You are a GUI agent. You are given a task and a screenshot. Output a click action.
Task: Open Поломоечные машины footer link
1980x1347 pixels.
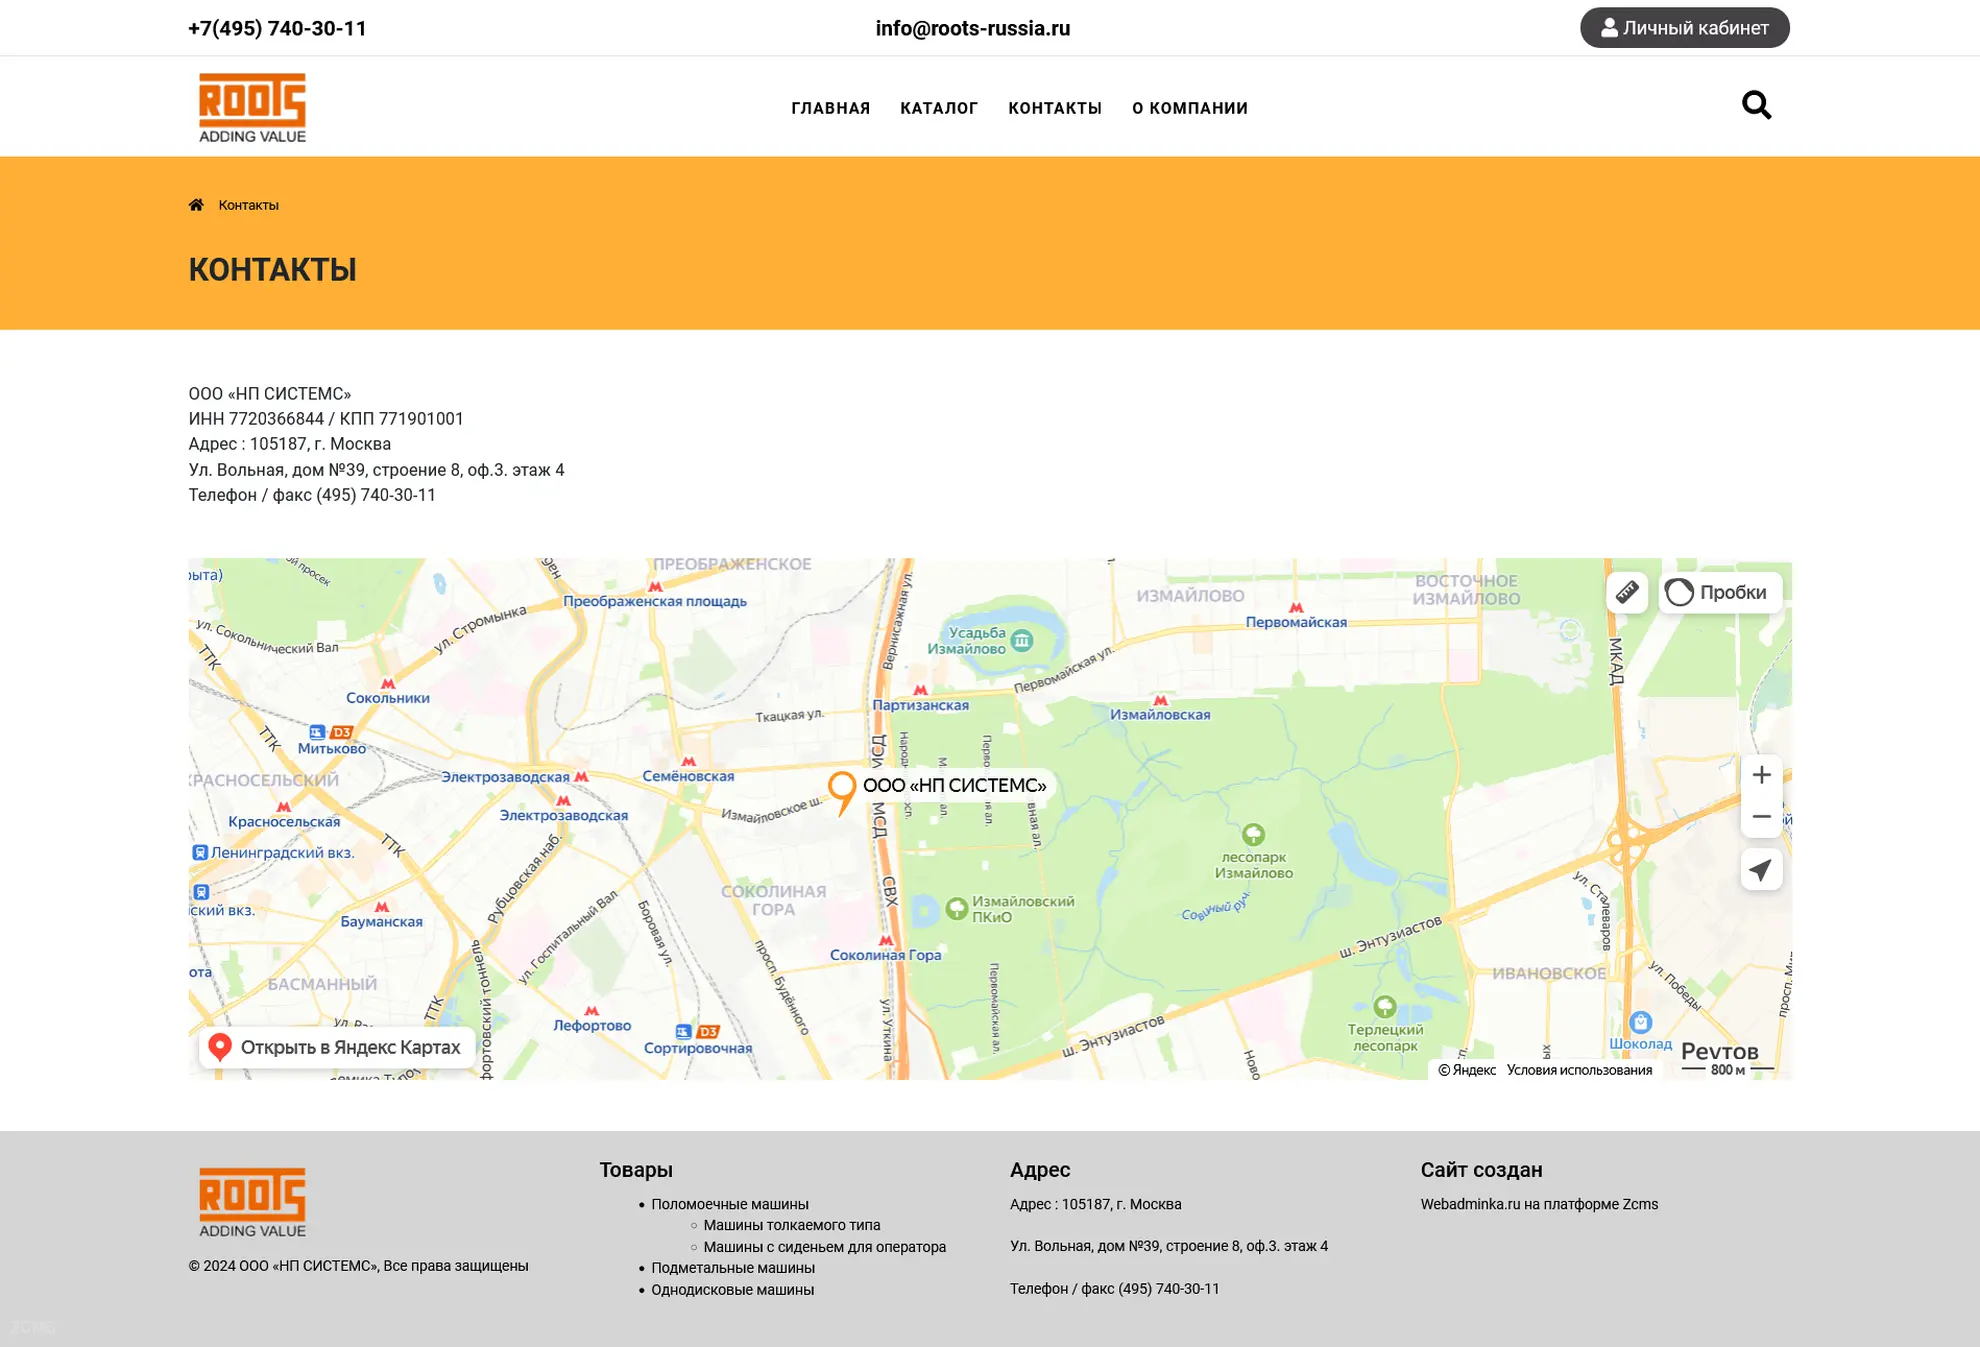729,1204
